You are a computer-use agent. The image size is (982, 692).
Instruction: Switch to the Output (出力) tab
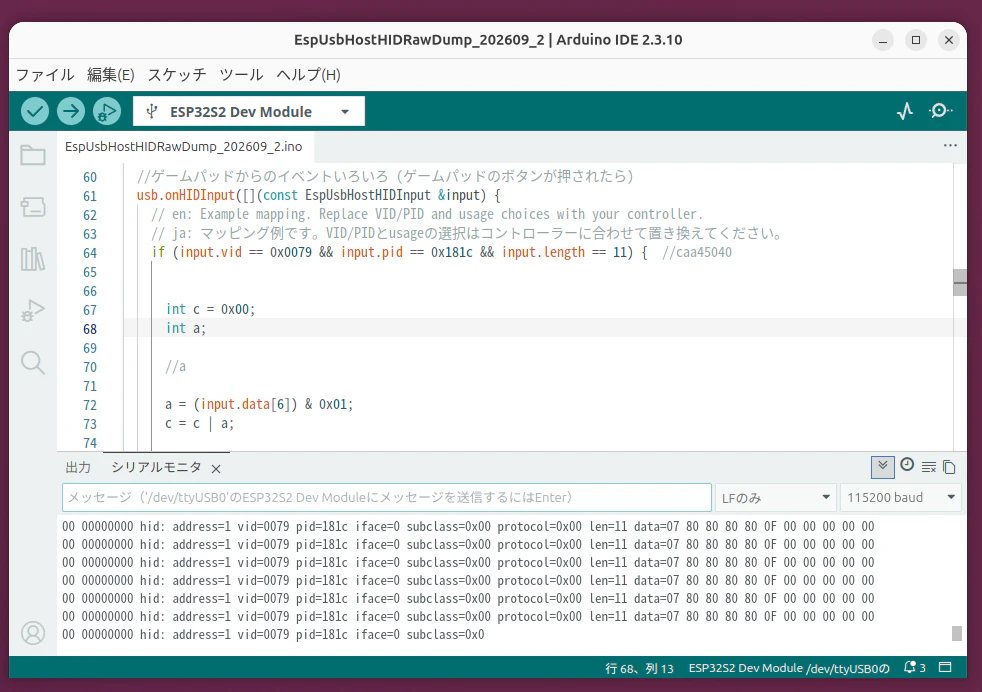click(x=78, y=467)
